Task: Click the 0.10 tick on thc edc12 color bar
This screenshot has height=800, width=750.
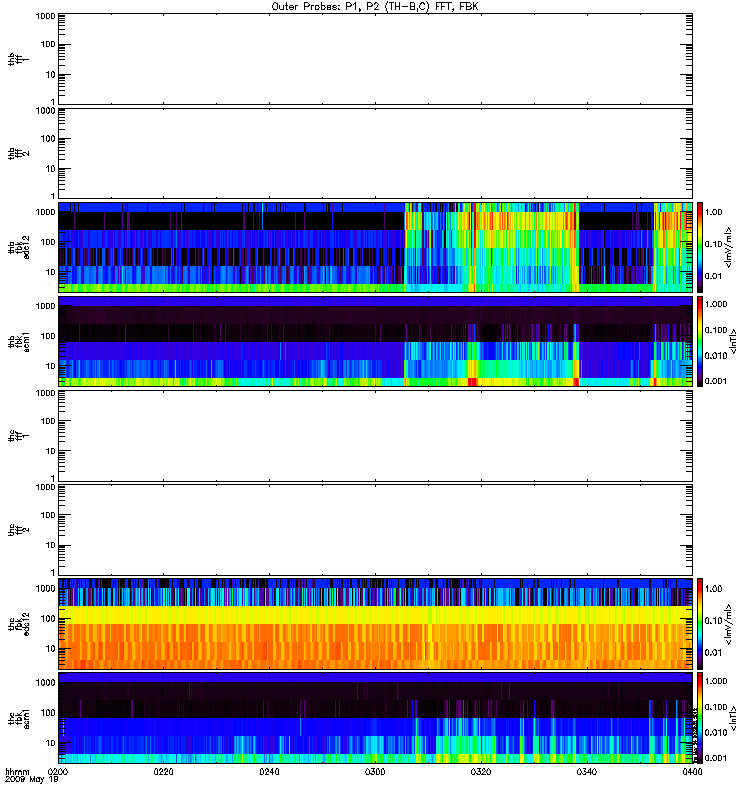Action: coord(713,621)
